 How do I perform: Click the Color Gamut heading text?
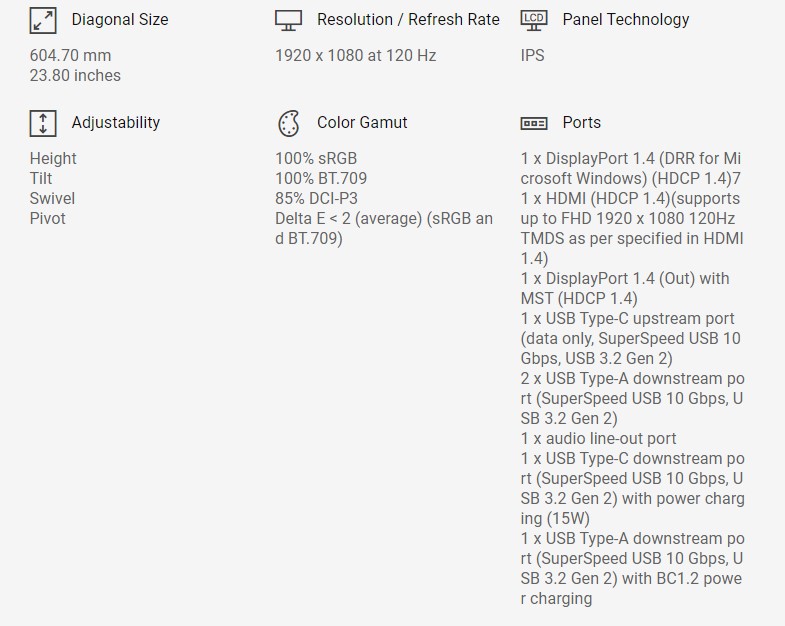[362, 123]
